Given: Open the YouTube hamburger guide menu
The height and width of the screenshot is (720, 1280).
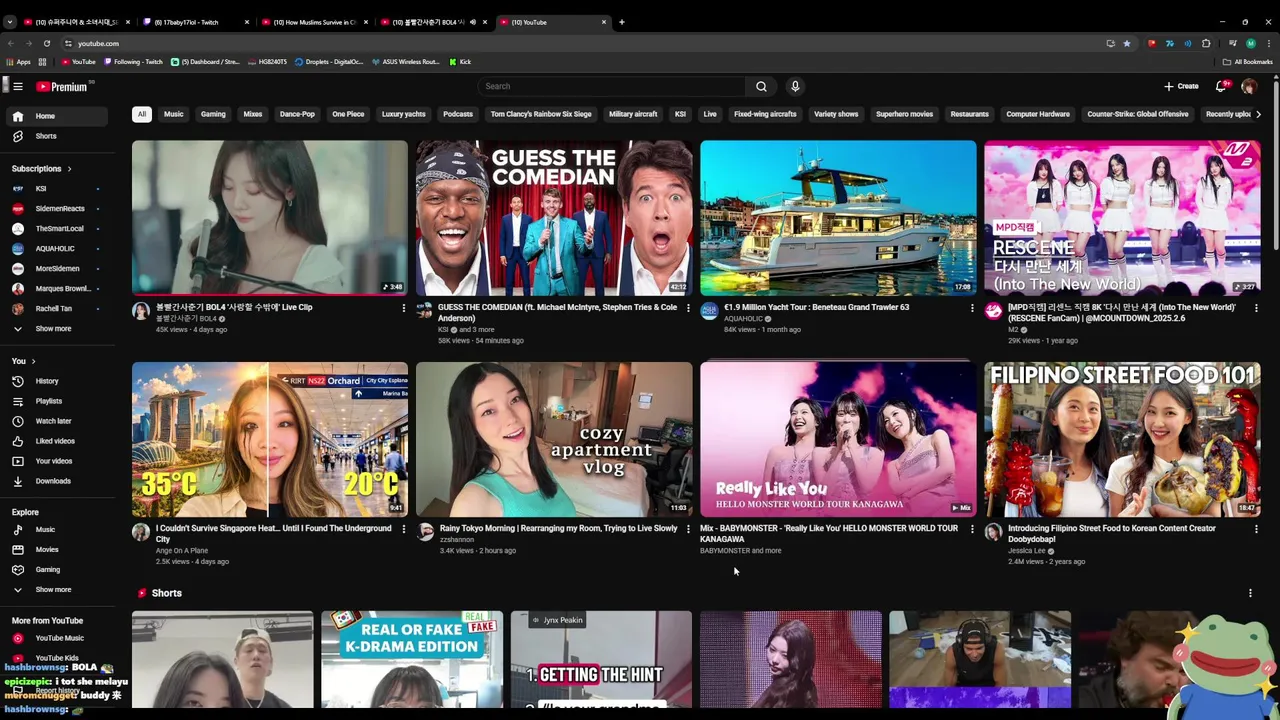Looking at the screenshot, I should click(x=18, y=86).
